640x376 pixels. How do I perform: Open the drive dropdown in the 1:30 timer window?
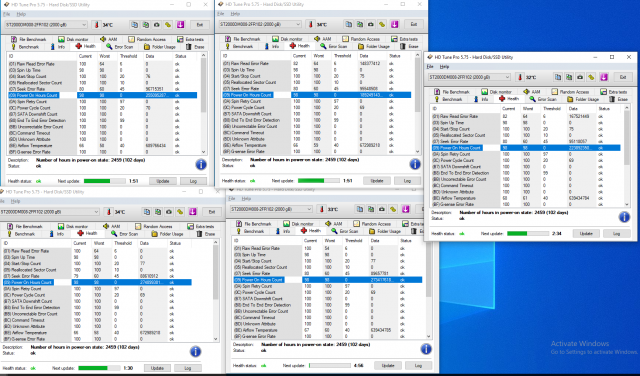50,212
